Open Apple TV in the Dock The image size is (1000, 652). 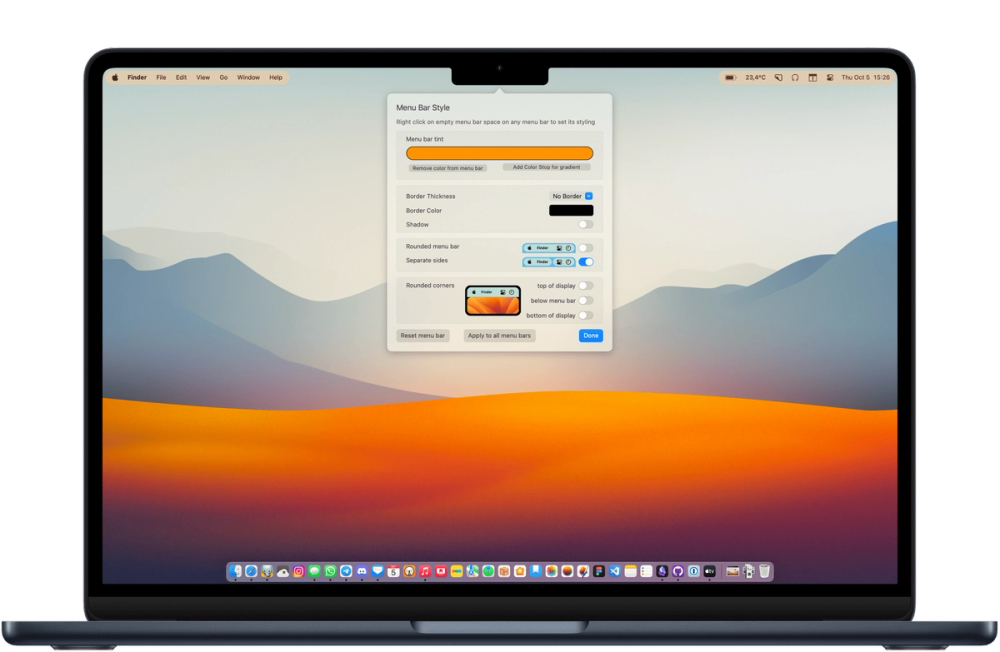click(710, 571)
